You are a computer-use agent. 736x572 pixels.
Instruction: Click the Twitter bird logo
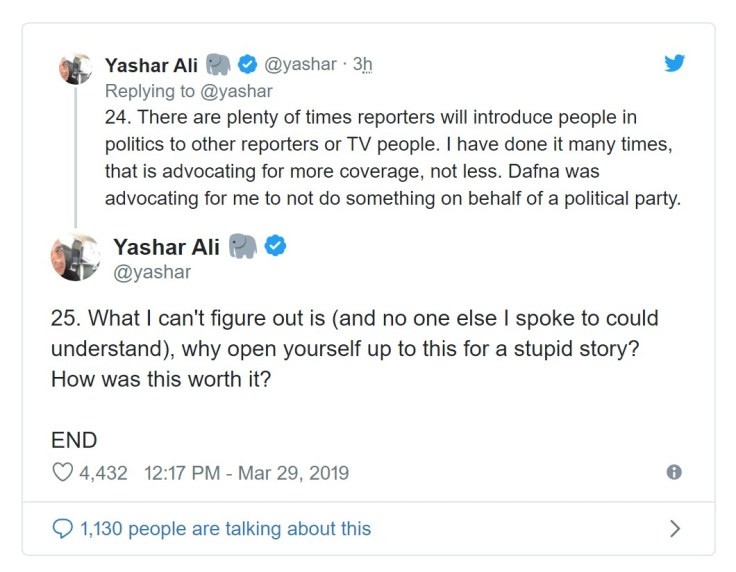pos(675,63)
